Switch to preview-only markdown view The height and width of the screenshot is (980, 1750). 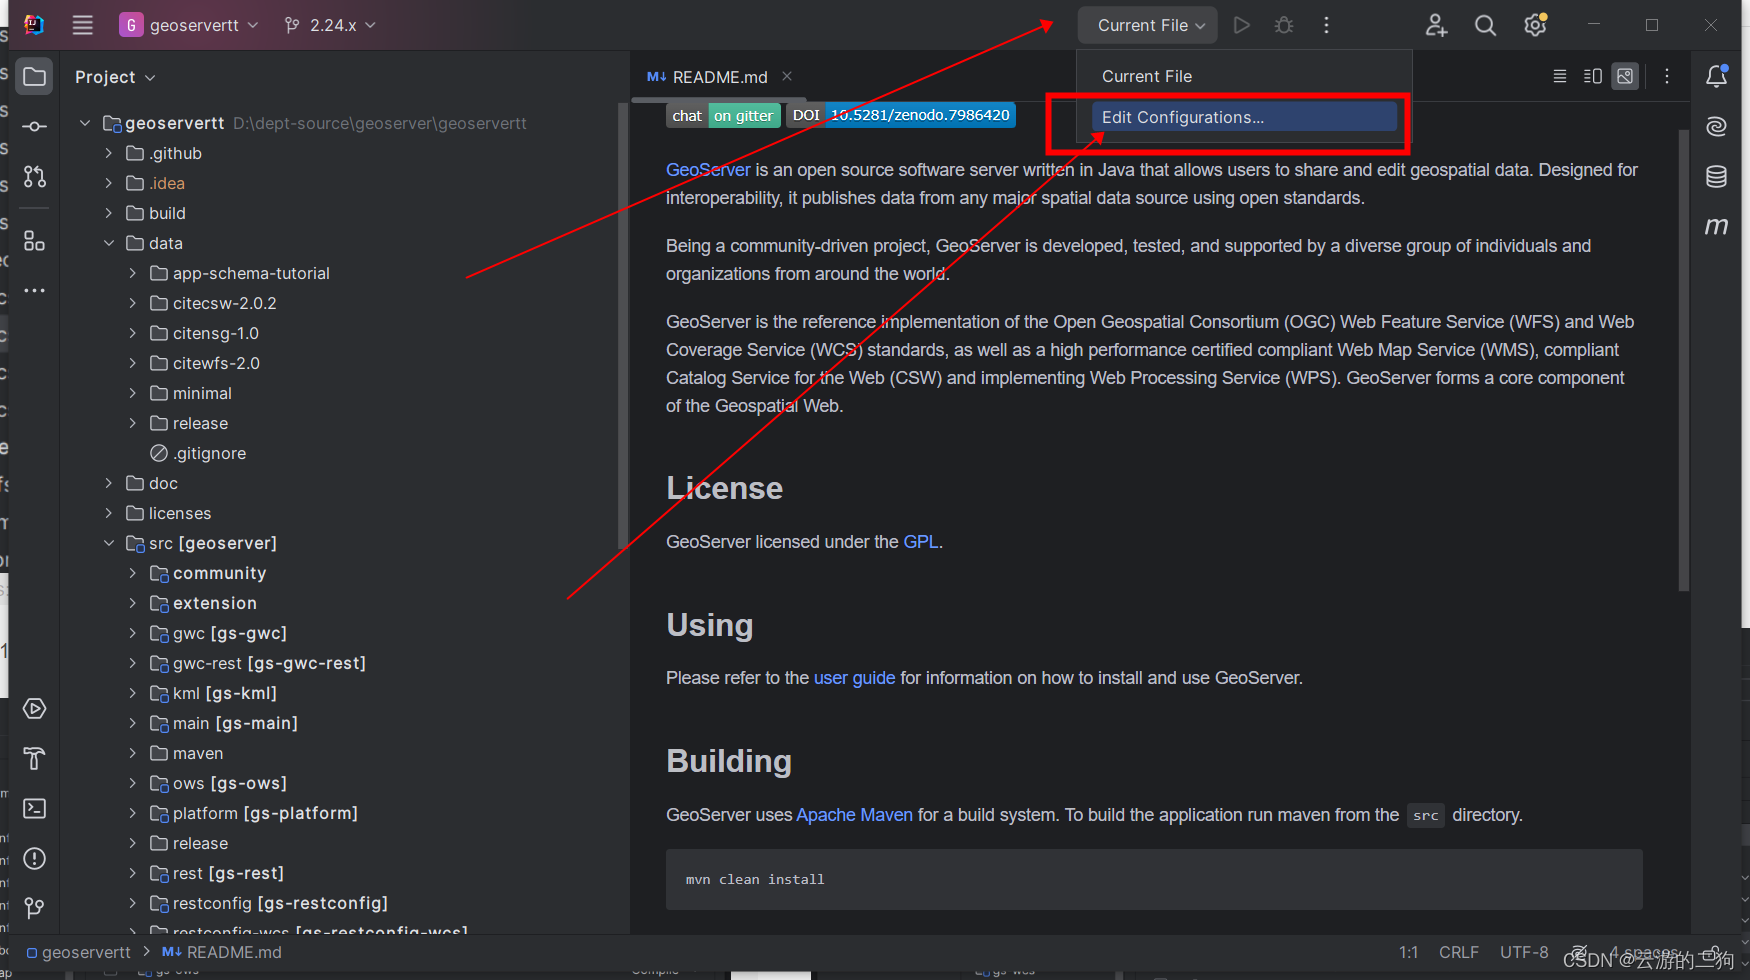click(1626, 76)
